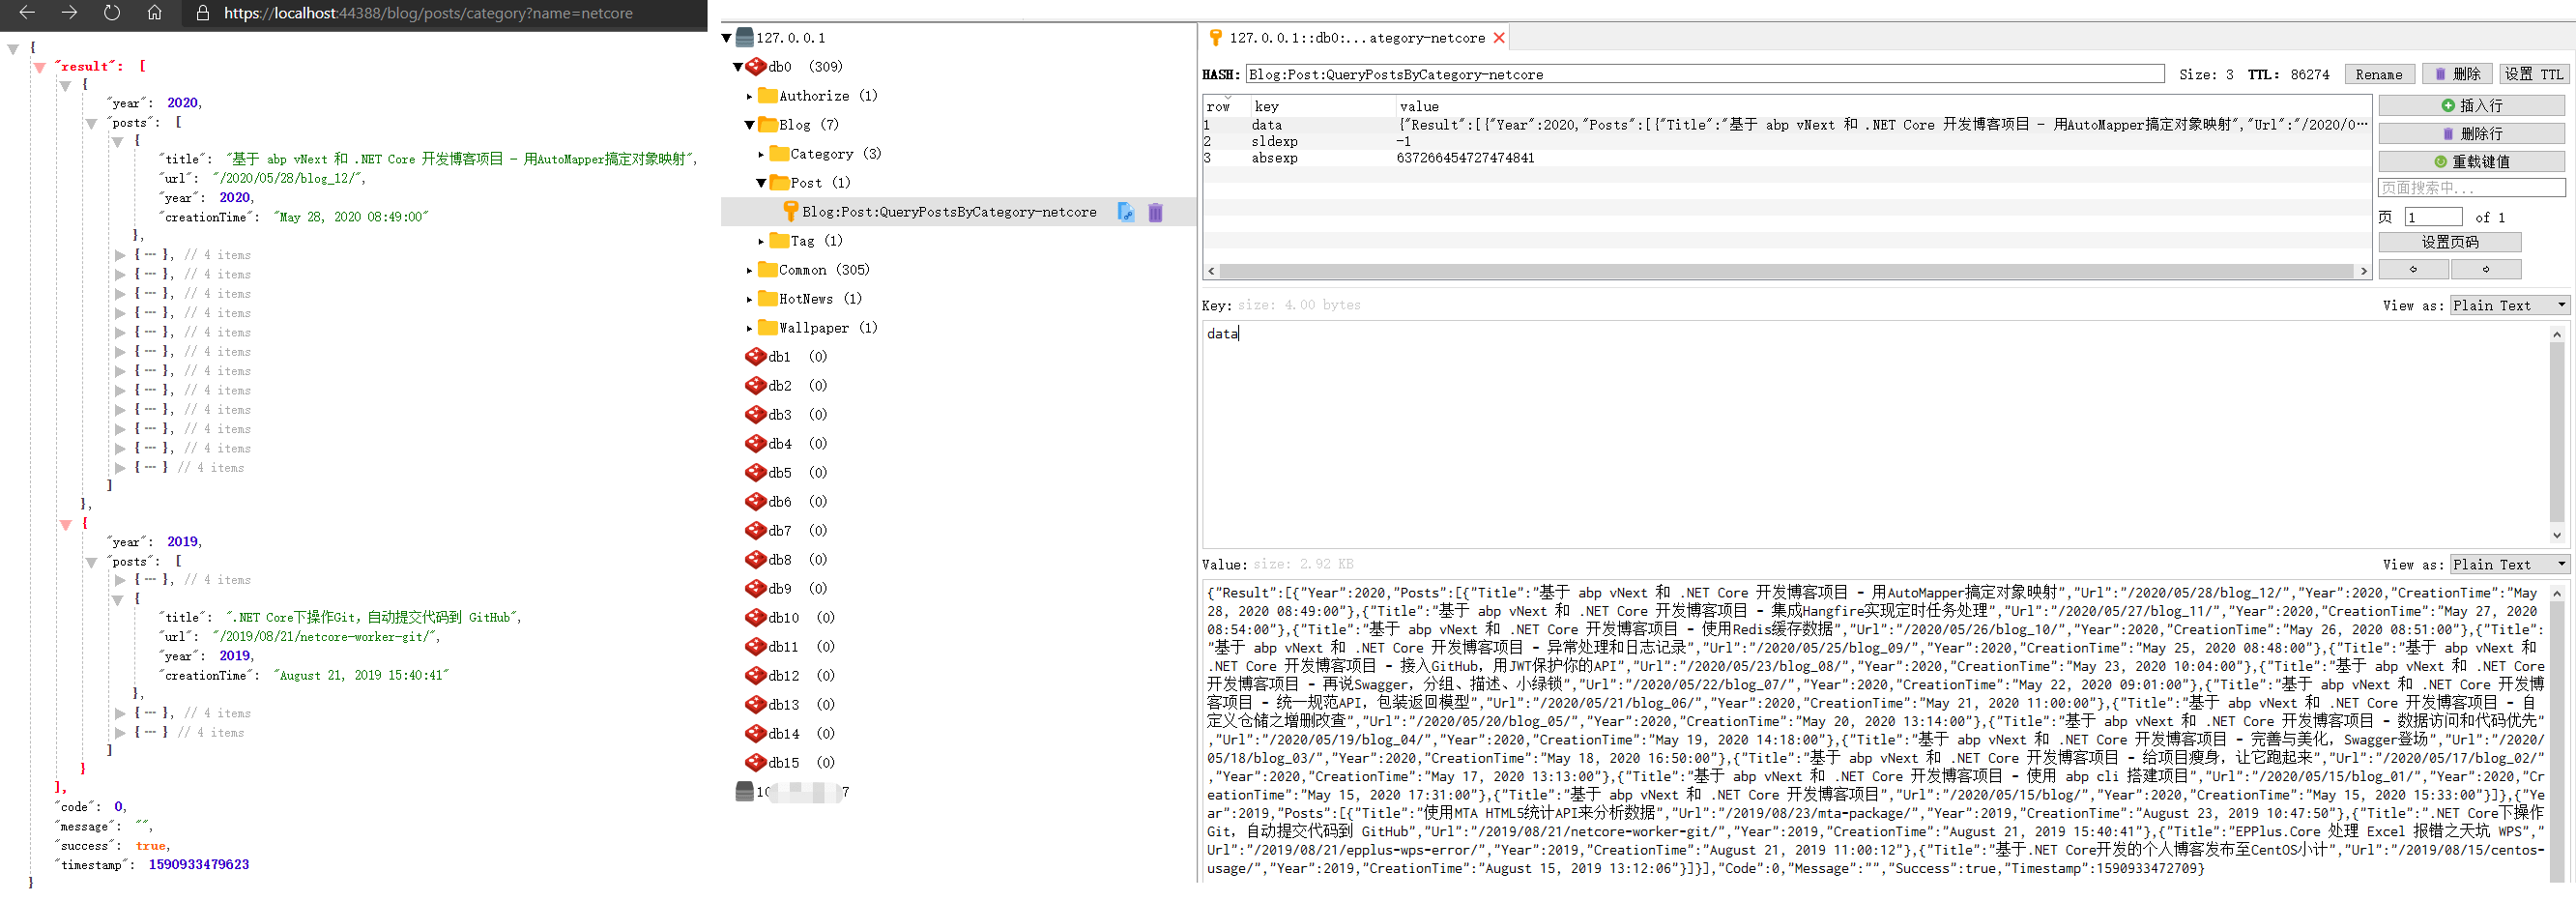This screenshot has width=2576, height=901.
Task: Expand the Authorize folder in the tree
Action: [749, 96]
